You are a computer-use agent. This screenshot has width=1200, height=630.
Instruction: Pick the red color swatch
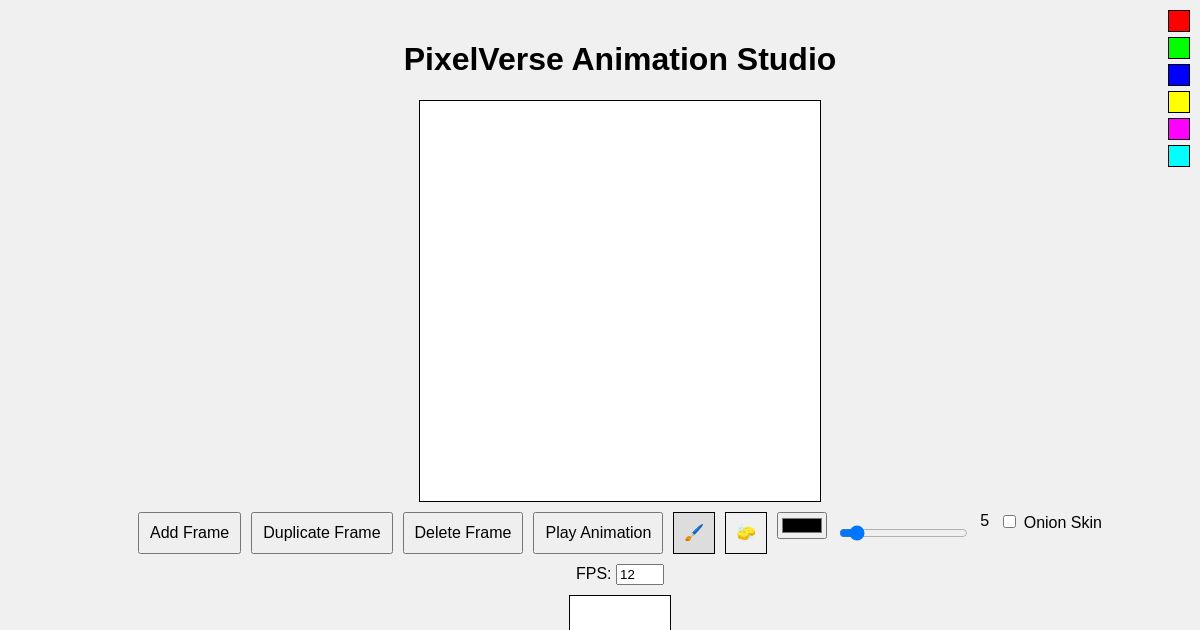[x=1179, y=21]
